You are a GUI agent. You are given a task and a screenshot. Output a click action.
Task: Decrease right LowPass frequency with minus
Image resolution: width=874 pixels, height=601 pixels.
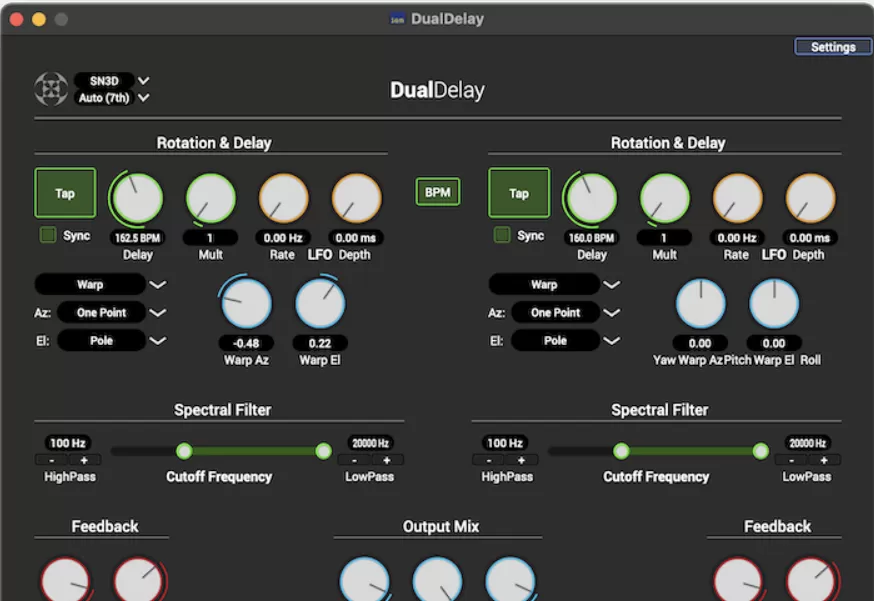[792, 461]
